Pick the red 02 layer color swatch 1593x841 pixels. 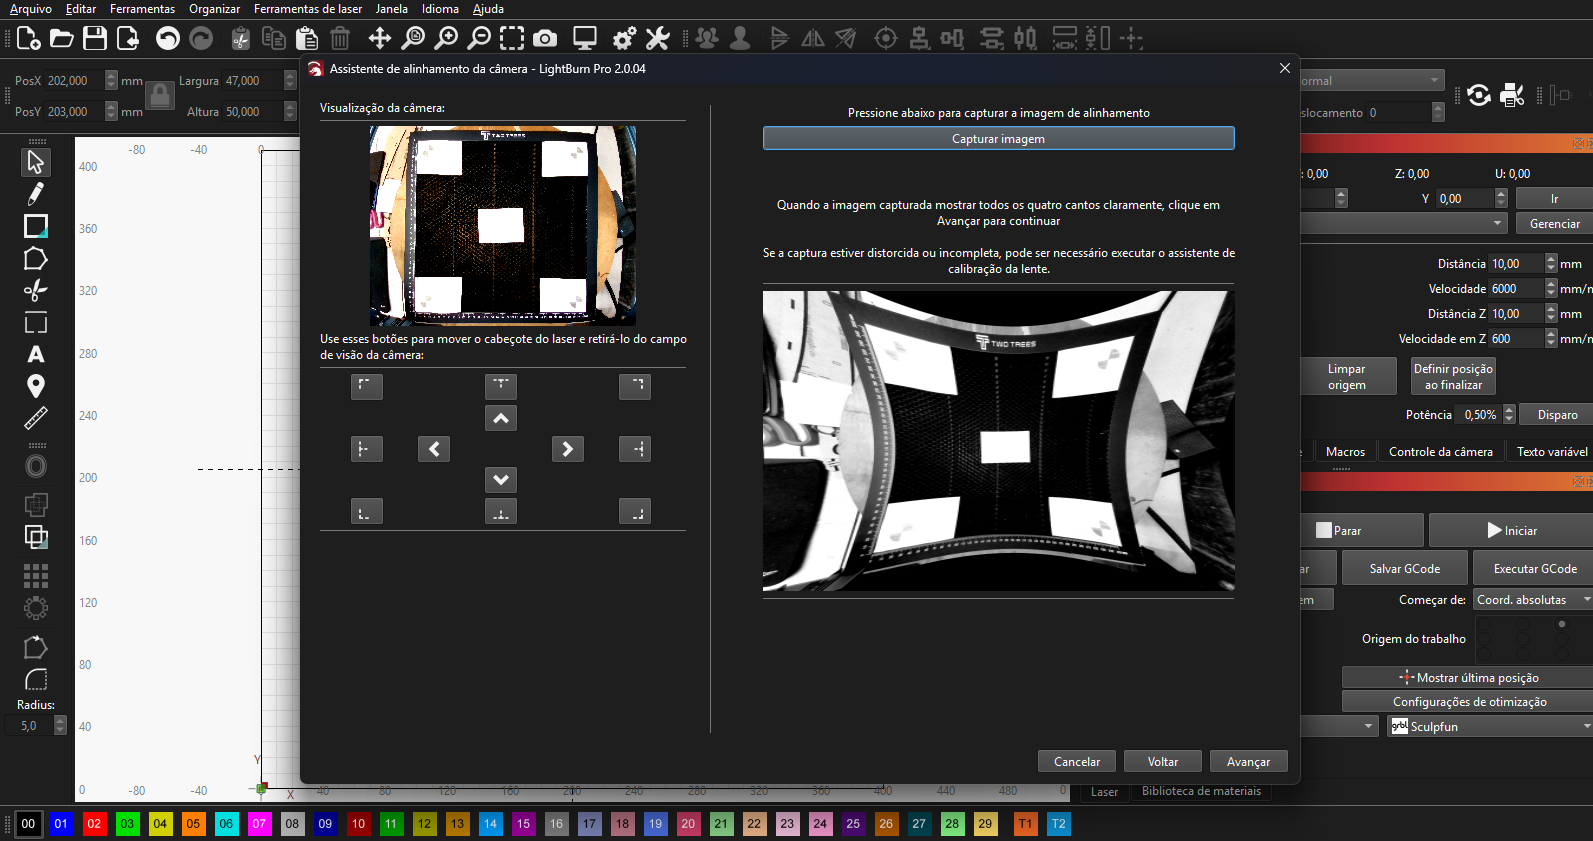click(94, 824)
